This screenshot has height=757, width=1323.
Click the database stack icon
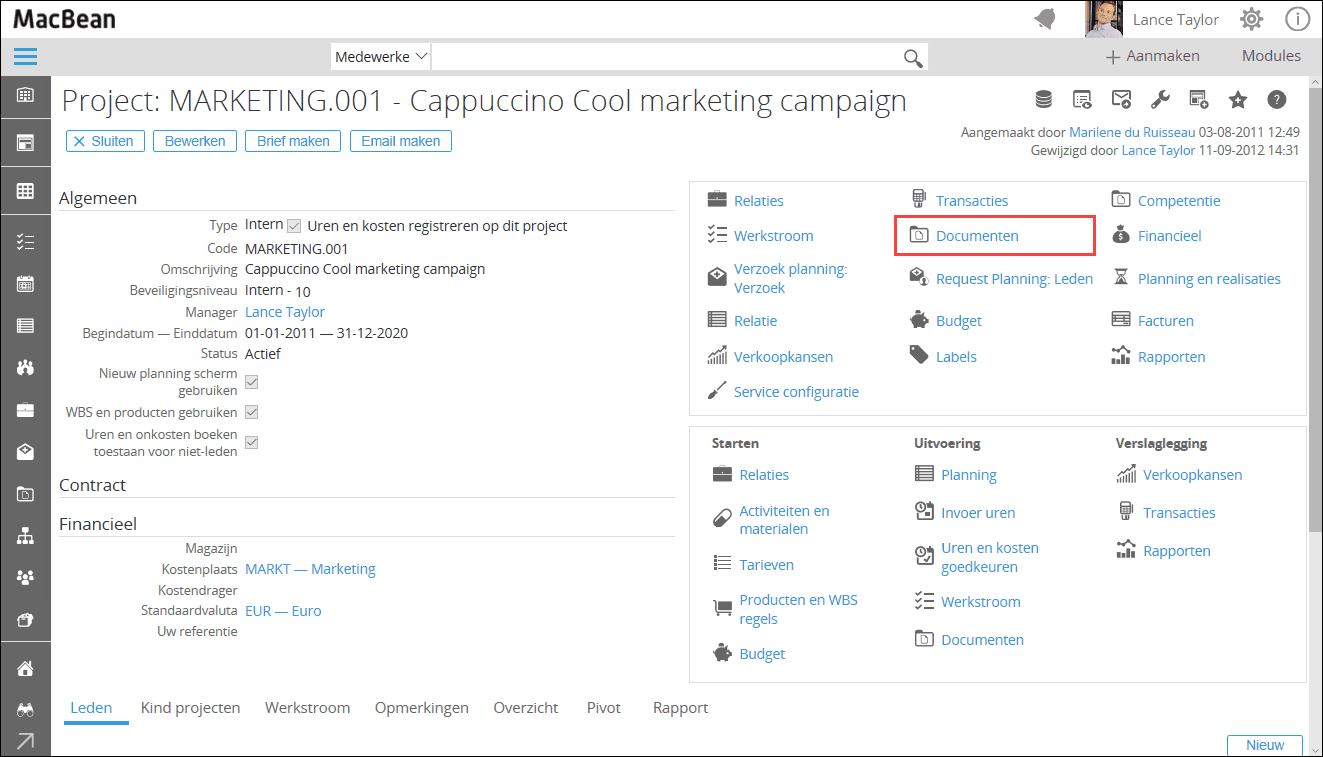pyautogui.click(x=1043, y=99)
